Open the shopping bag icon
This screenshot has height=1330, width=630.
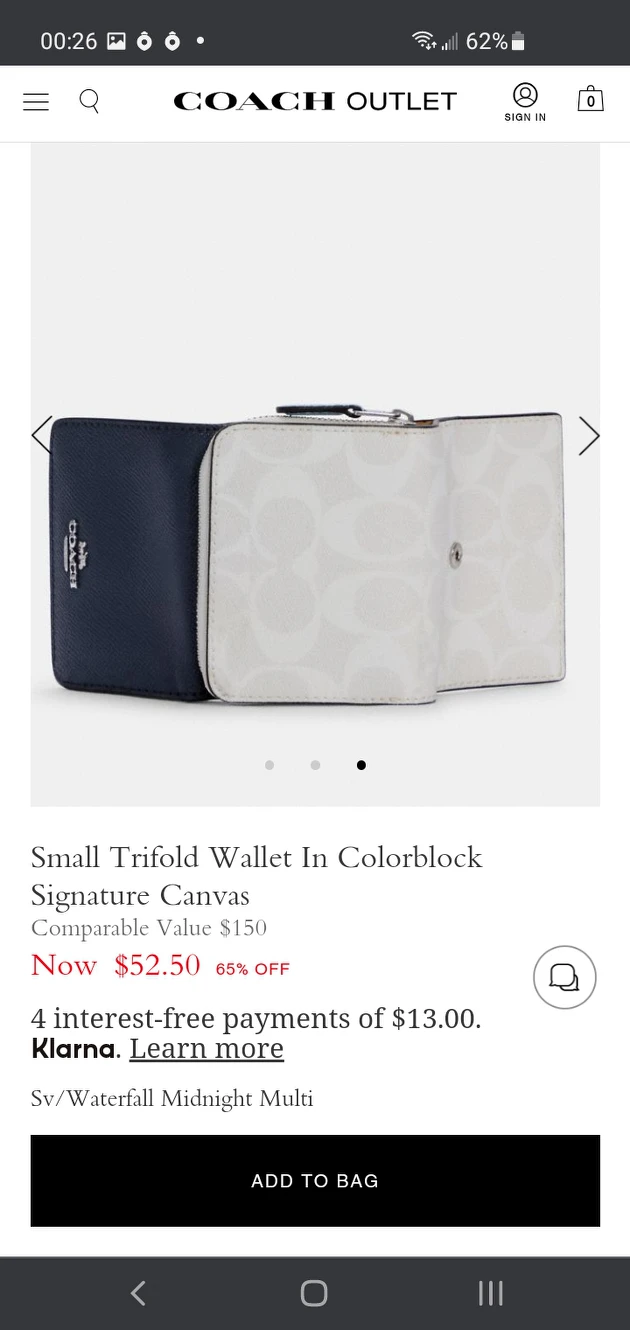591,99
